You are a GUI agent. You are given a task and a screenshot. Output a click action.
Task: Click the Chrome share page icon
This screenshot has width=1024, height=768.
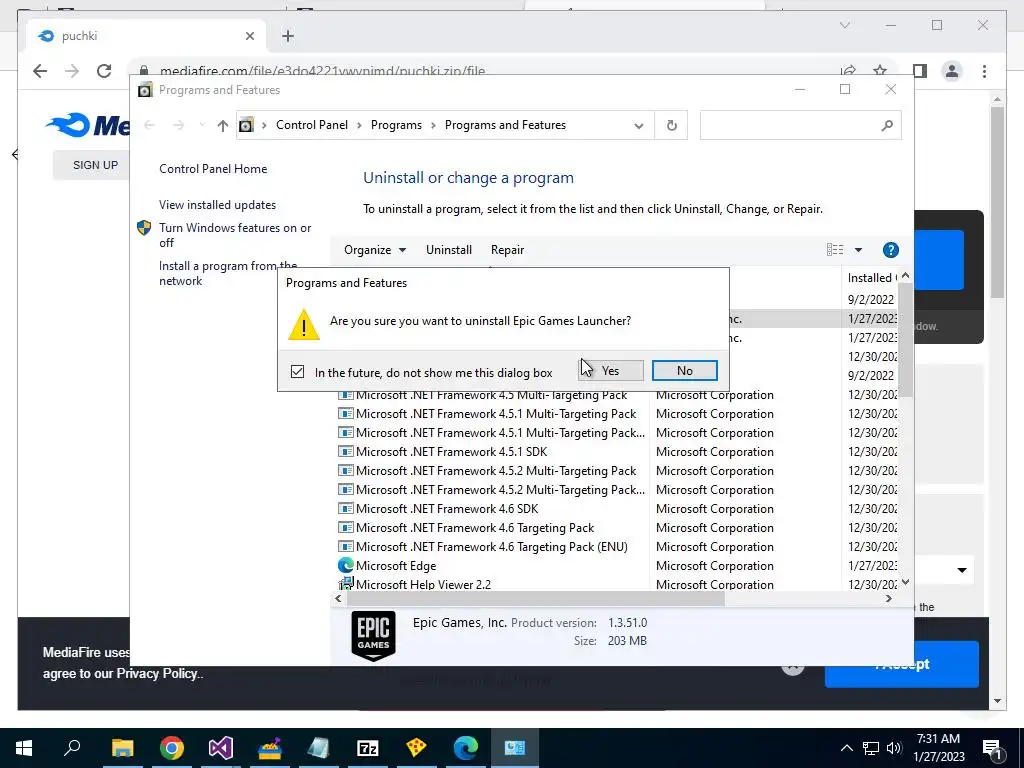coord(848,71)
